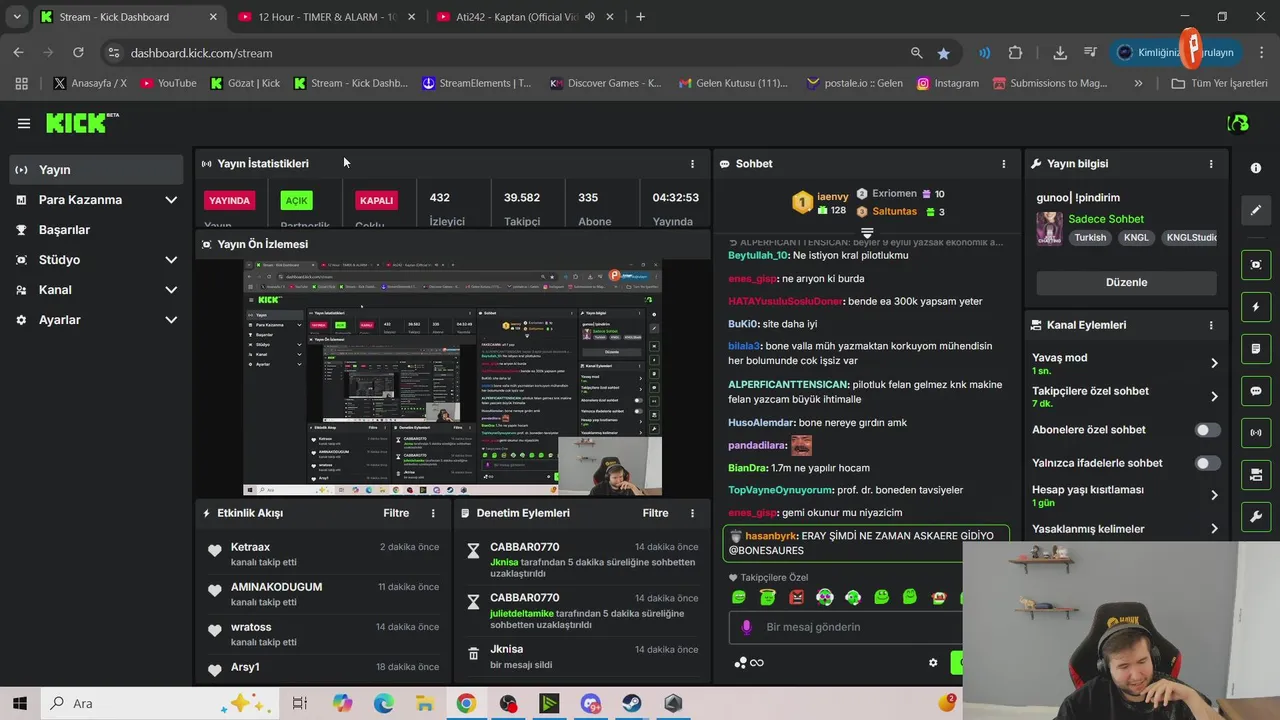This screenshot has height=720, width=1280.
Task: Open options menu for Yayın İstatistikleri panel
Action: (x=692, y=164)
